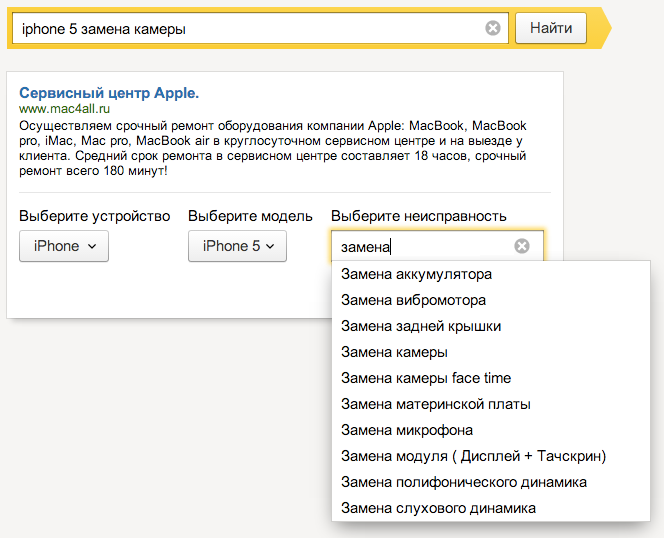Screen dimensions: 664x538
Task: Visit www.mac4all.ru URL link
Action: click(x=64, y=109)
